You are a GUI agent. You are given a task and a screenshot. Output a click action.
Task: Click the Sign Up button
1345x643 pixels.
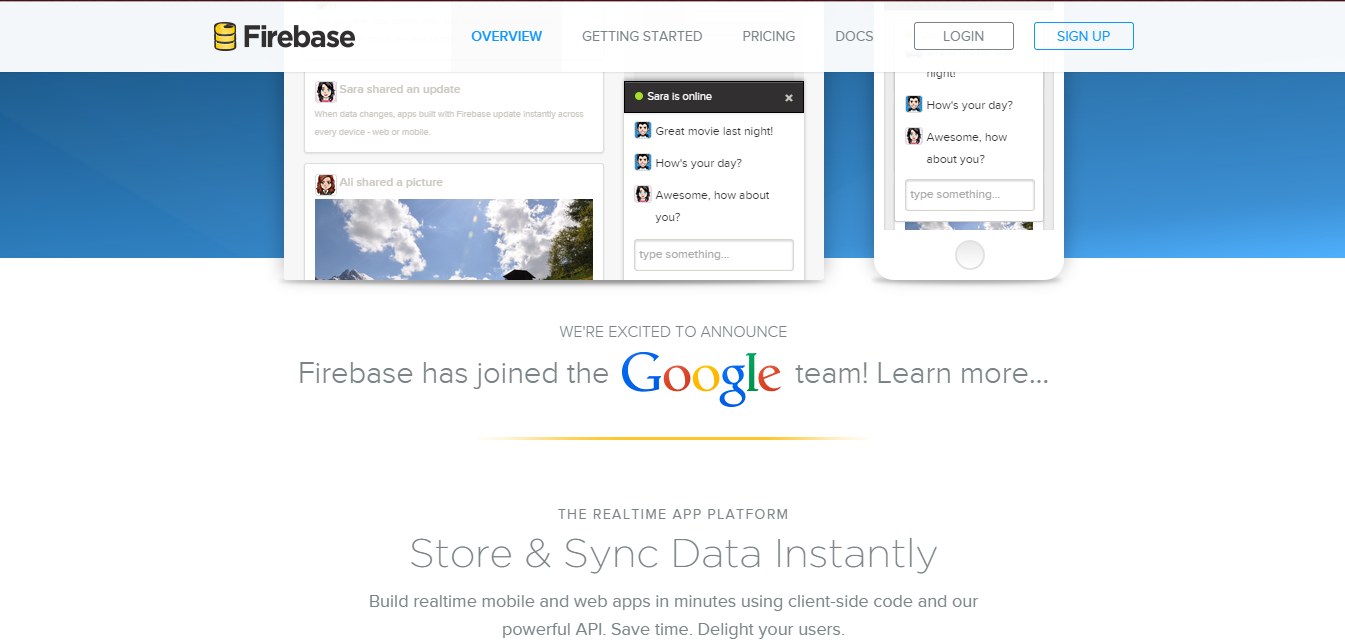coord(1083,36)
